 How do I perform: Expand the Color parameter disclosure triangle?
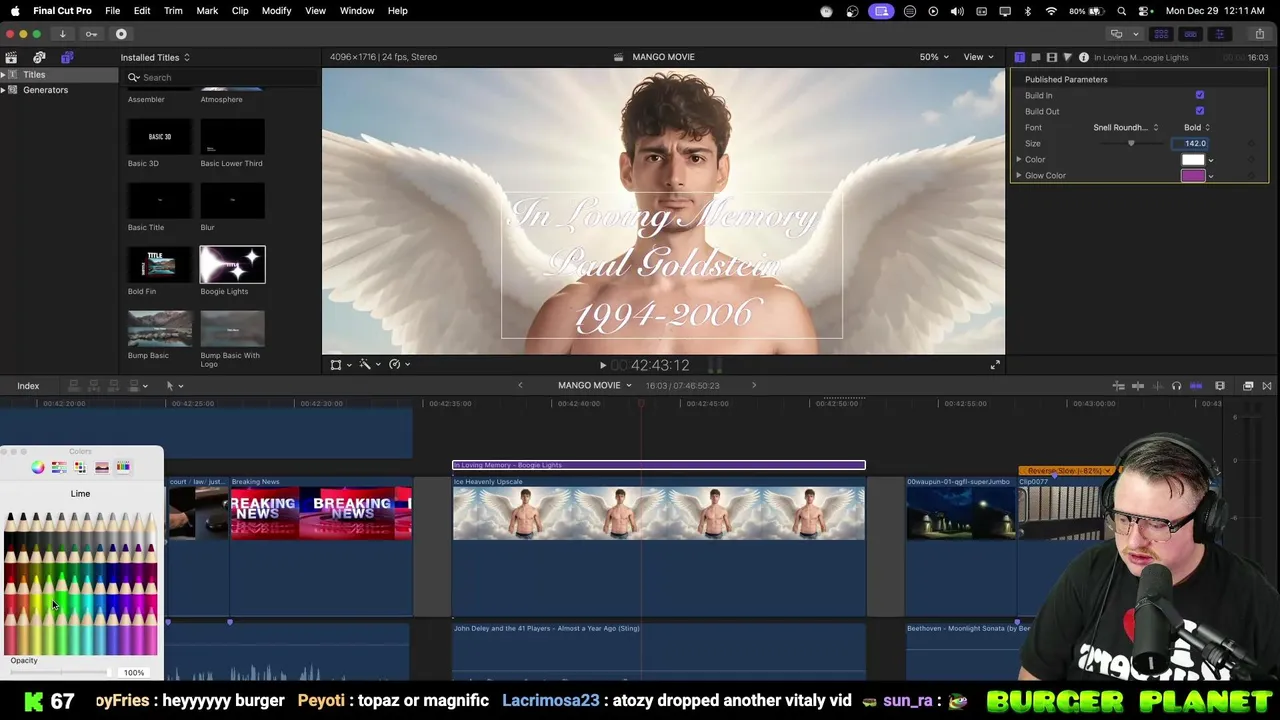[x=1019, y=160]
